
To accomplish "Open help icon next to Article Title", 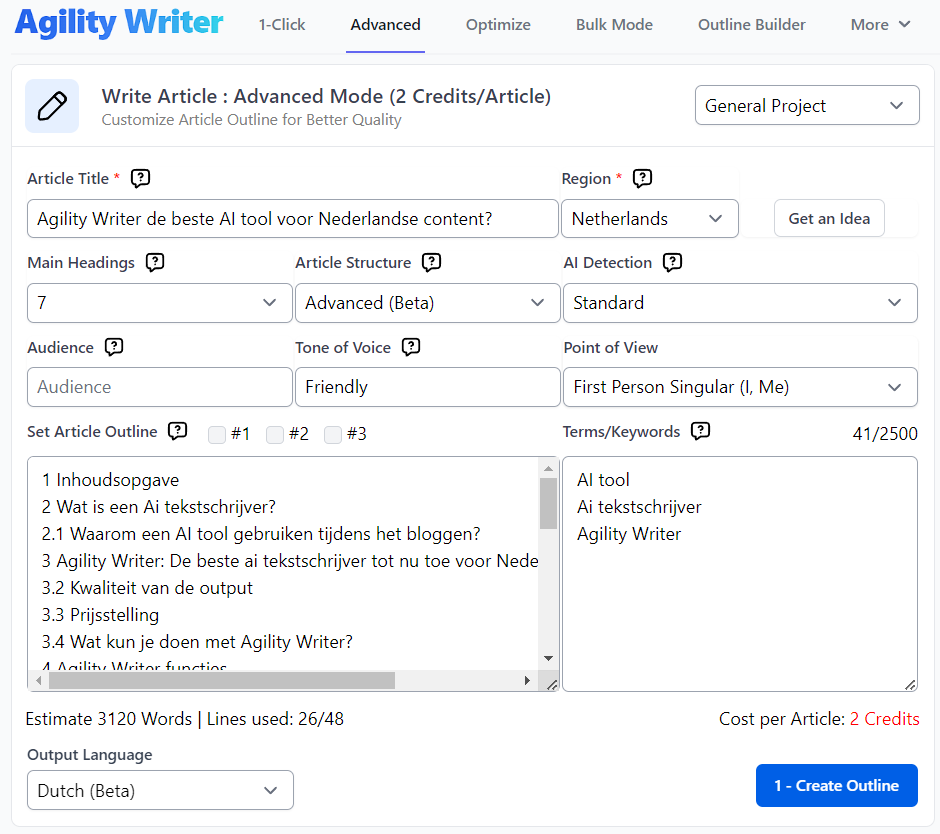I will [140, 178].
